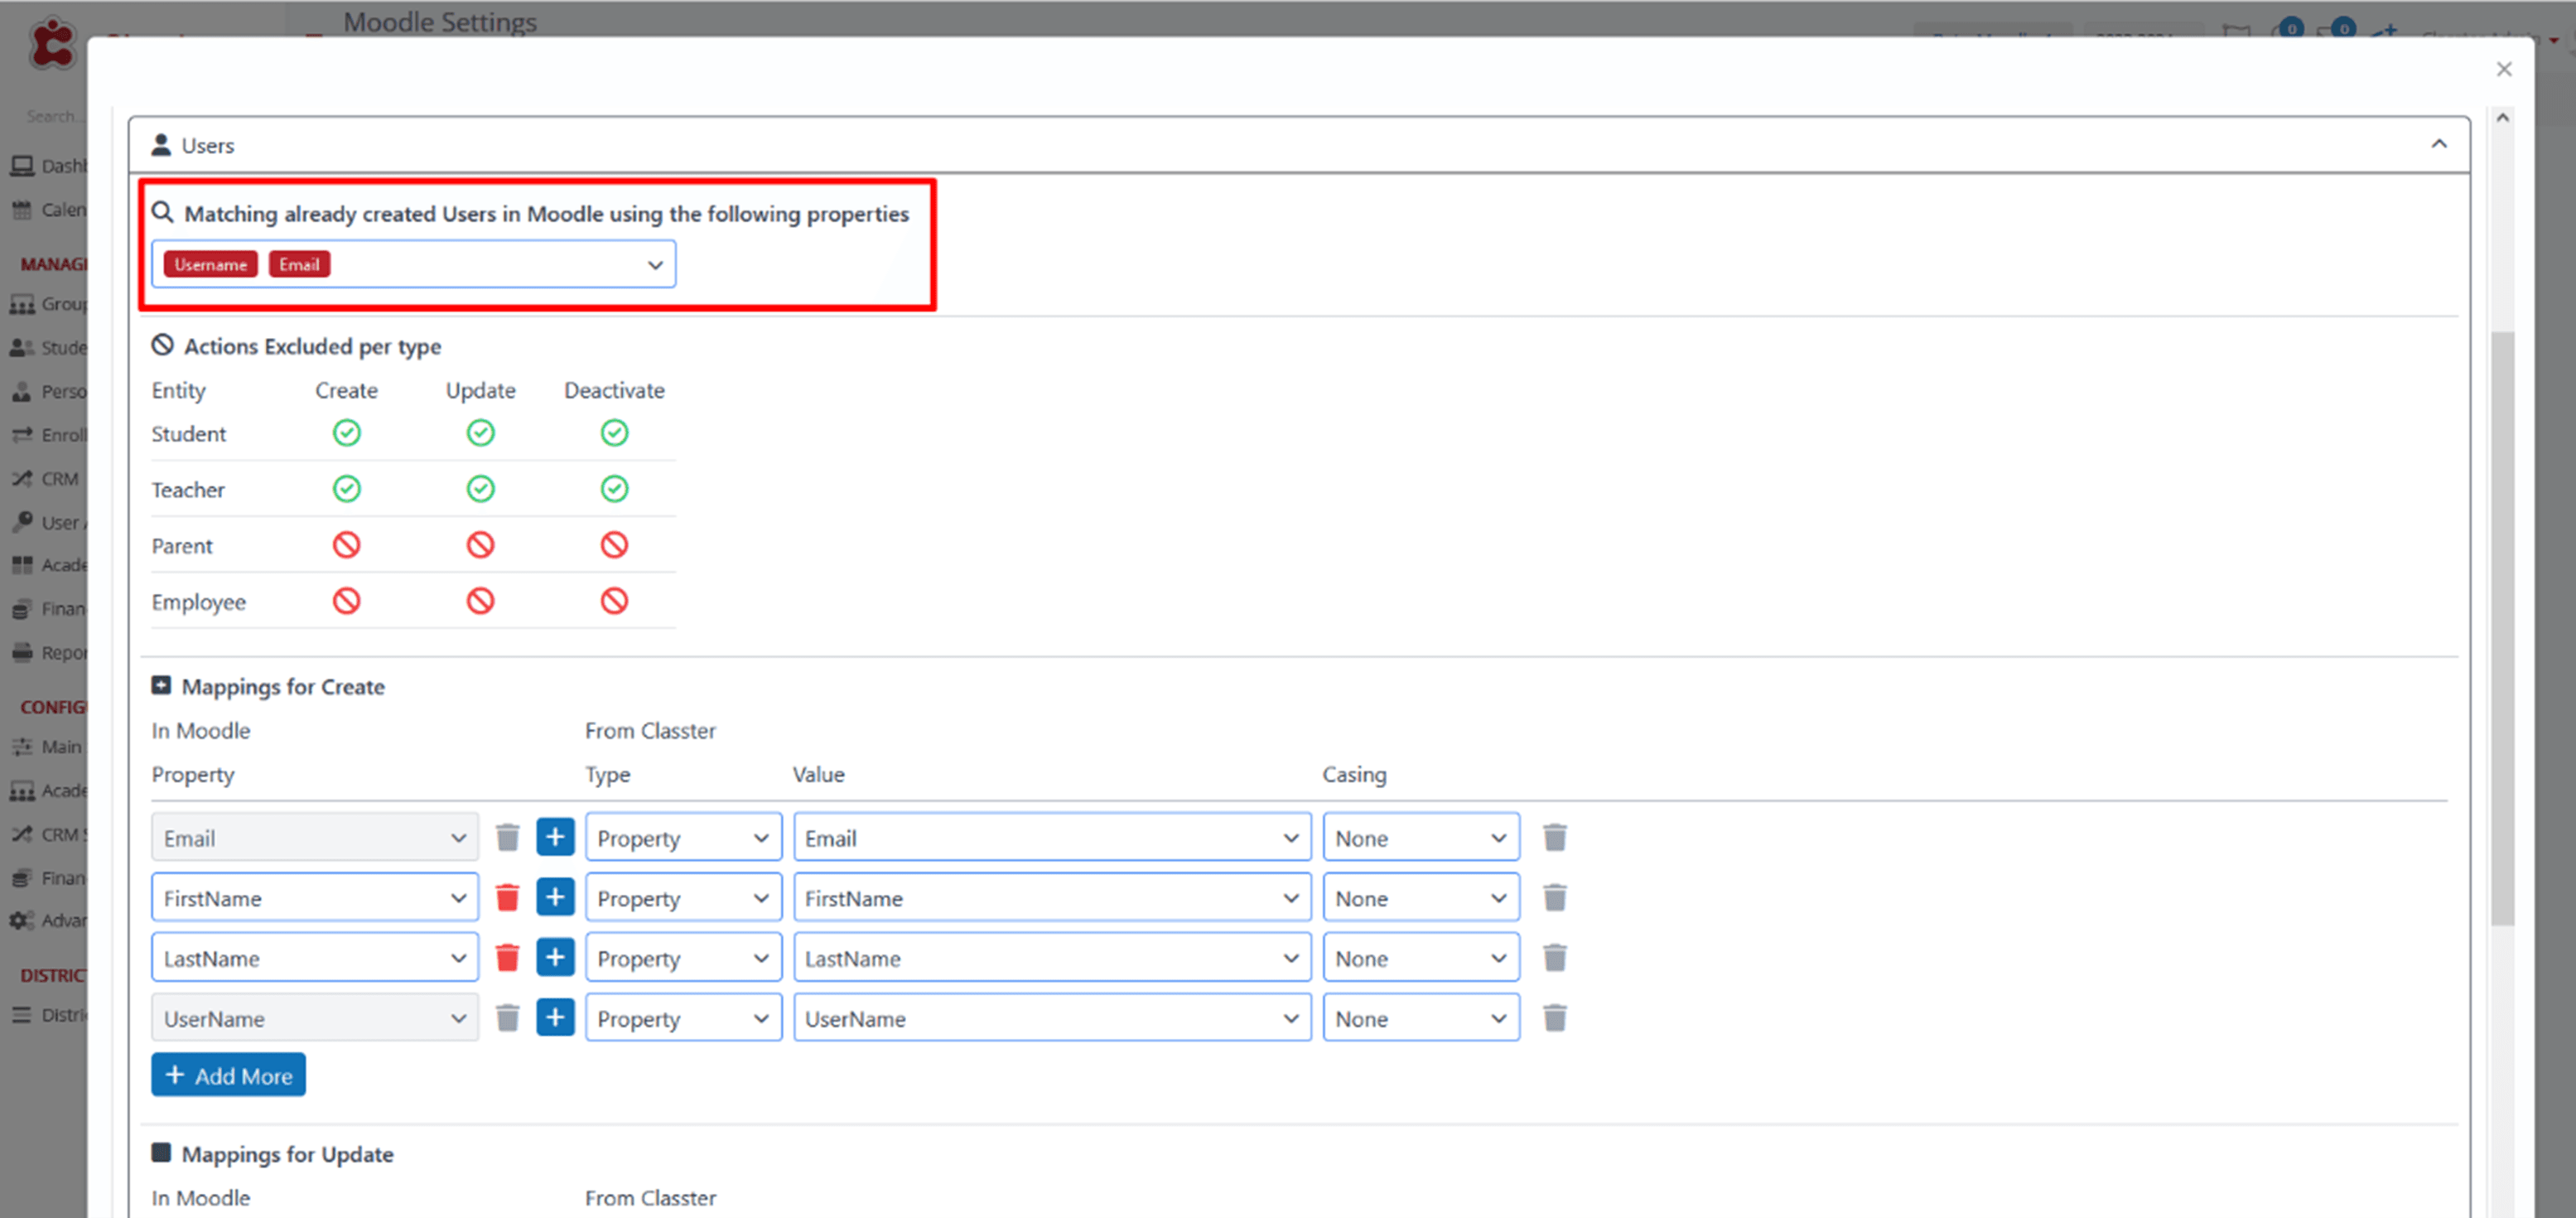Open Casing dropdown in the UserName row
Viewport: 2576px width, 1218px height.
[x=1421, y=1018]
